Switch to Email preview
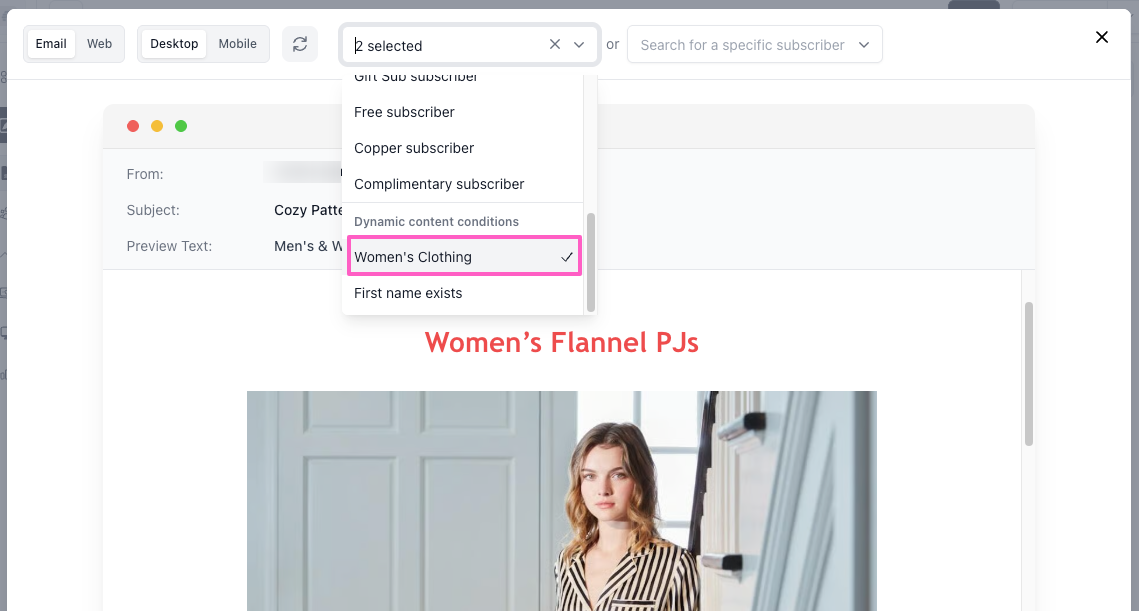This screenshot has width=1139, height=611. click(51, 44)
